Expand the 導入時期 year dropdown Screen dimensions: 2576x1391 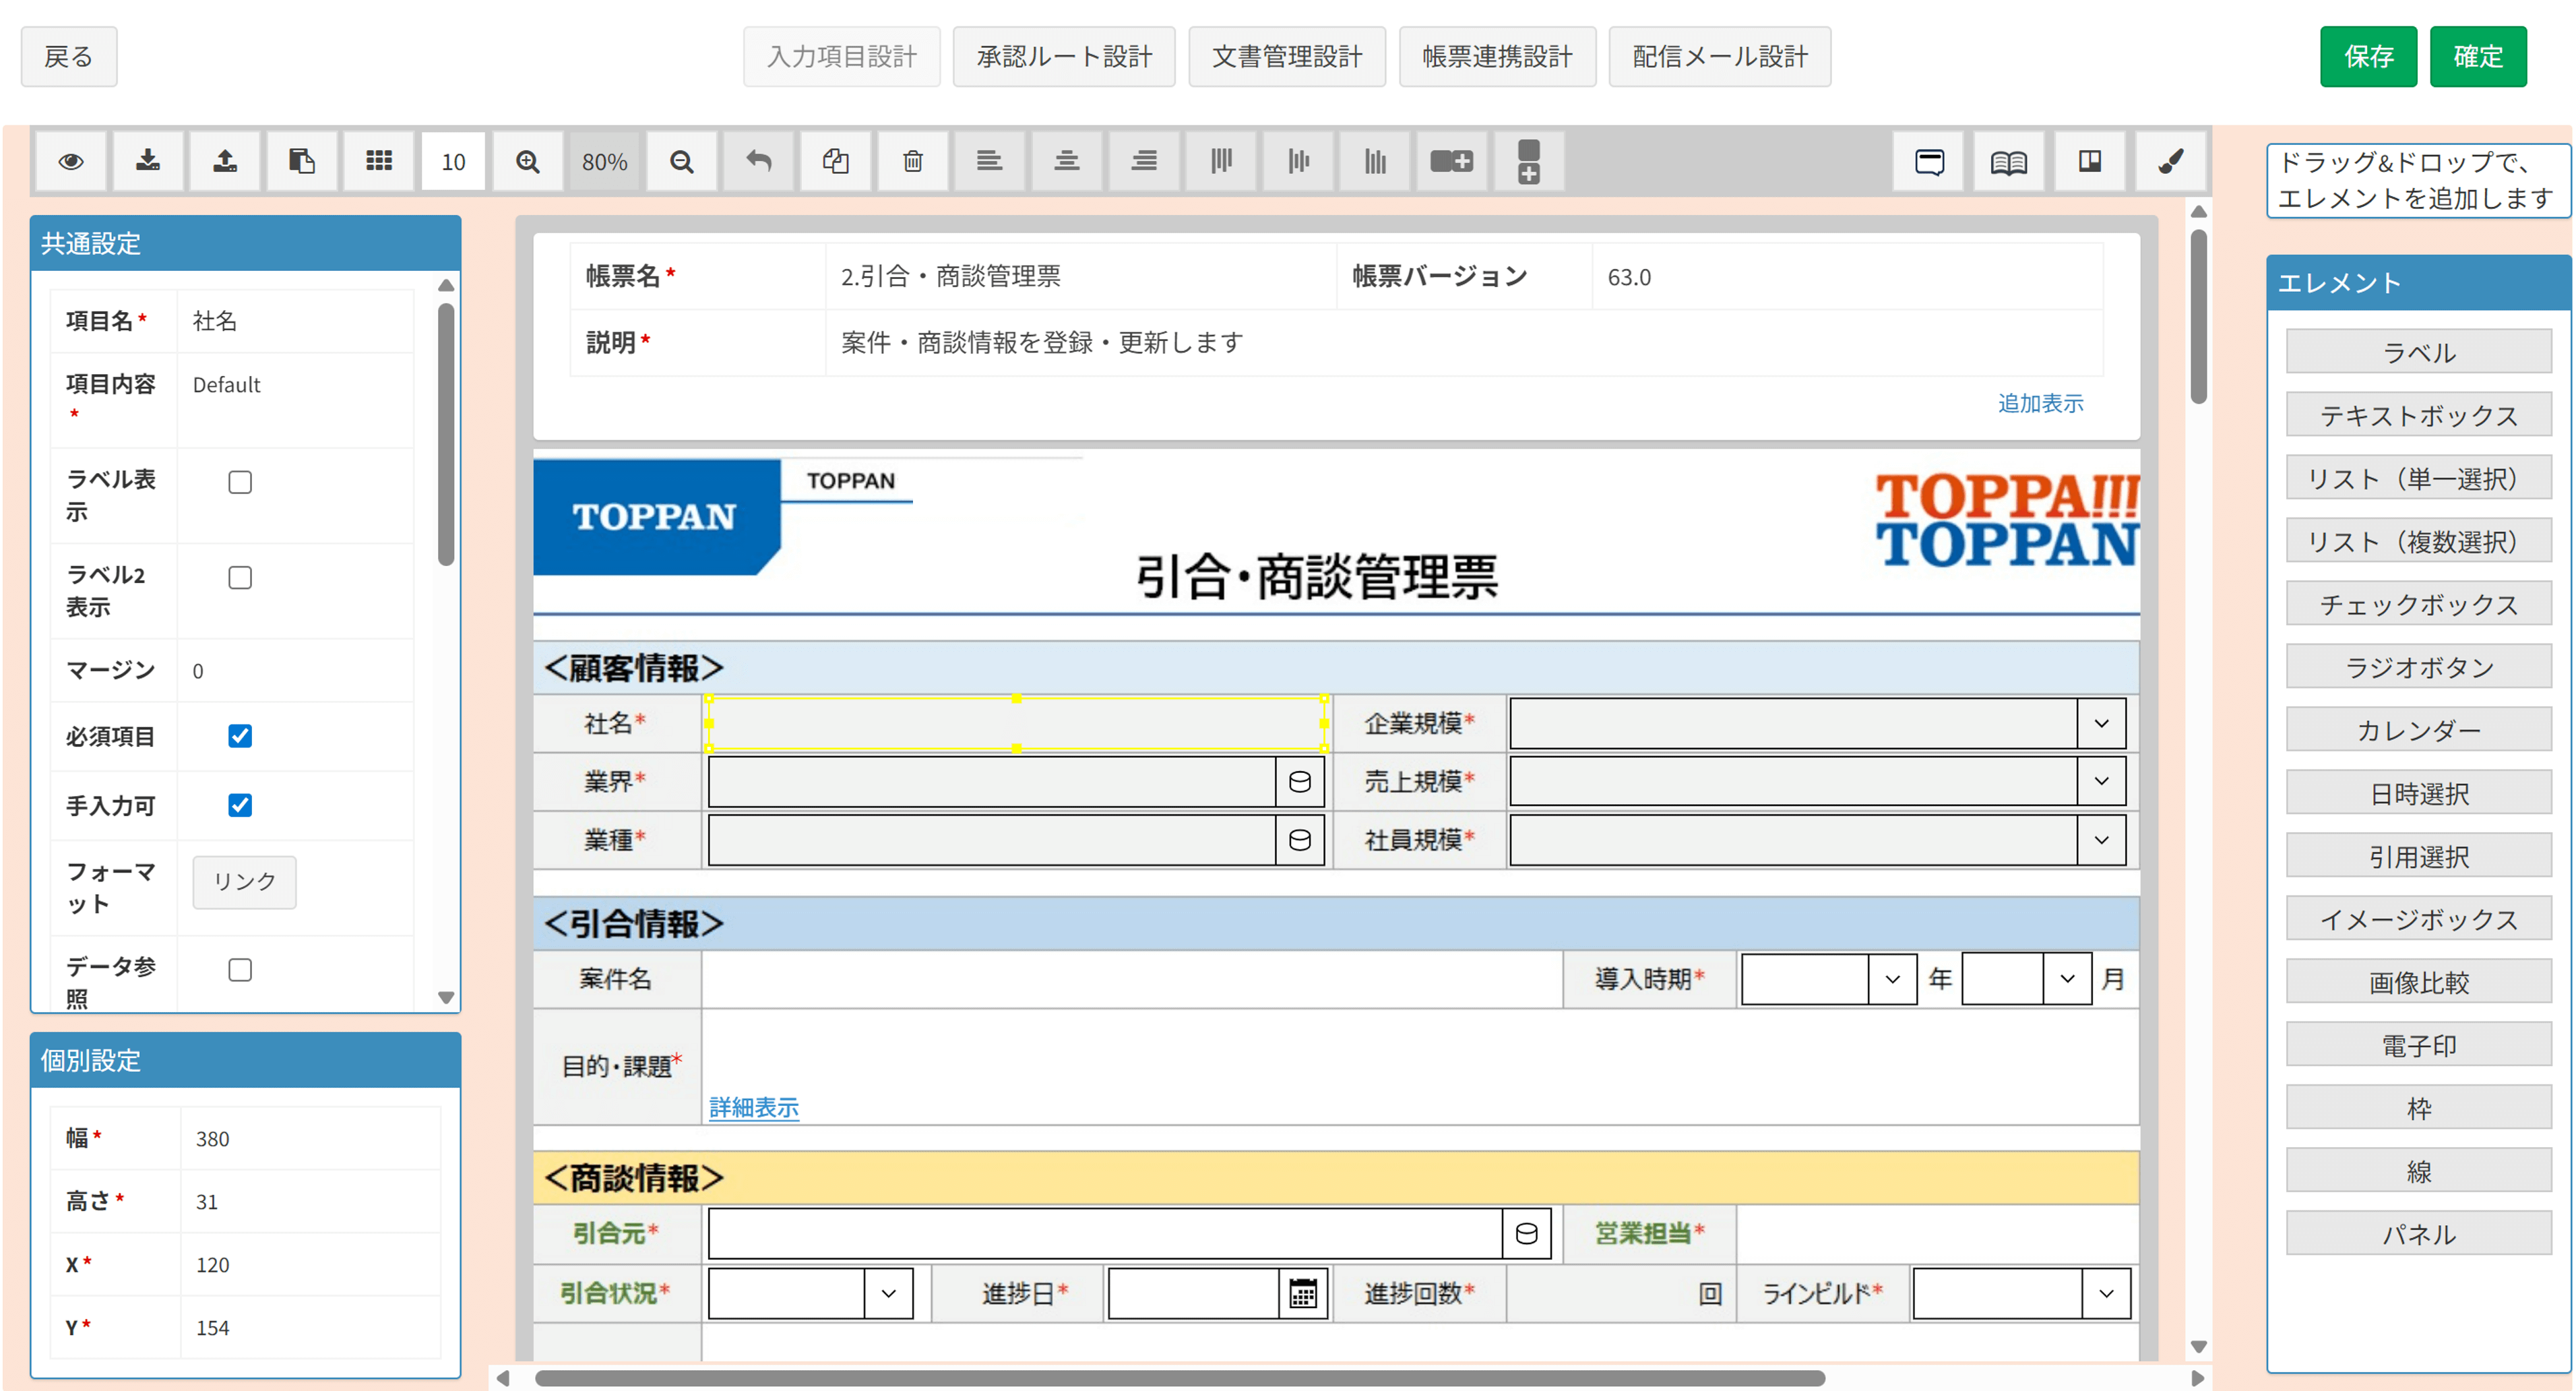(1890, 979)
